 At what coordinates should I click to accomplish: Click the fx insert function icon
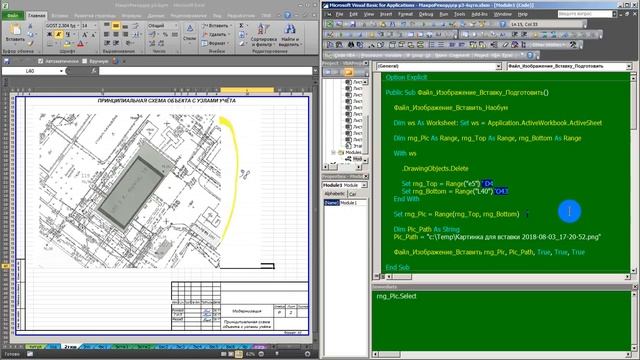(x=94, y=71)
